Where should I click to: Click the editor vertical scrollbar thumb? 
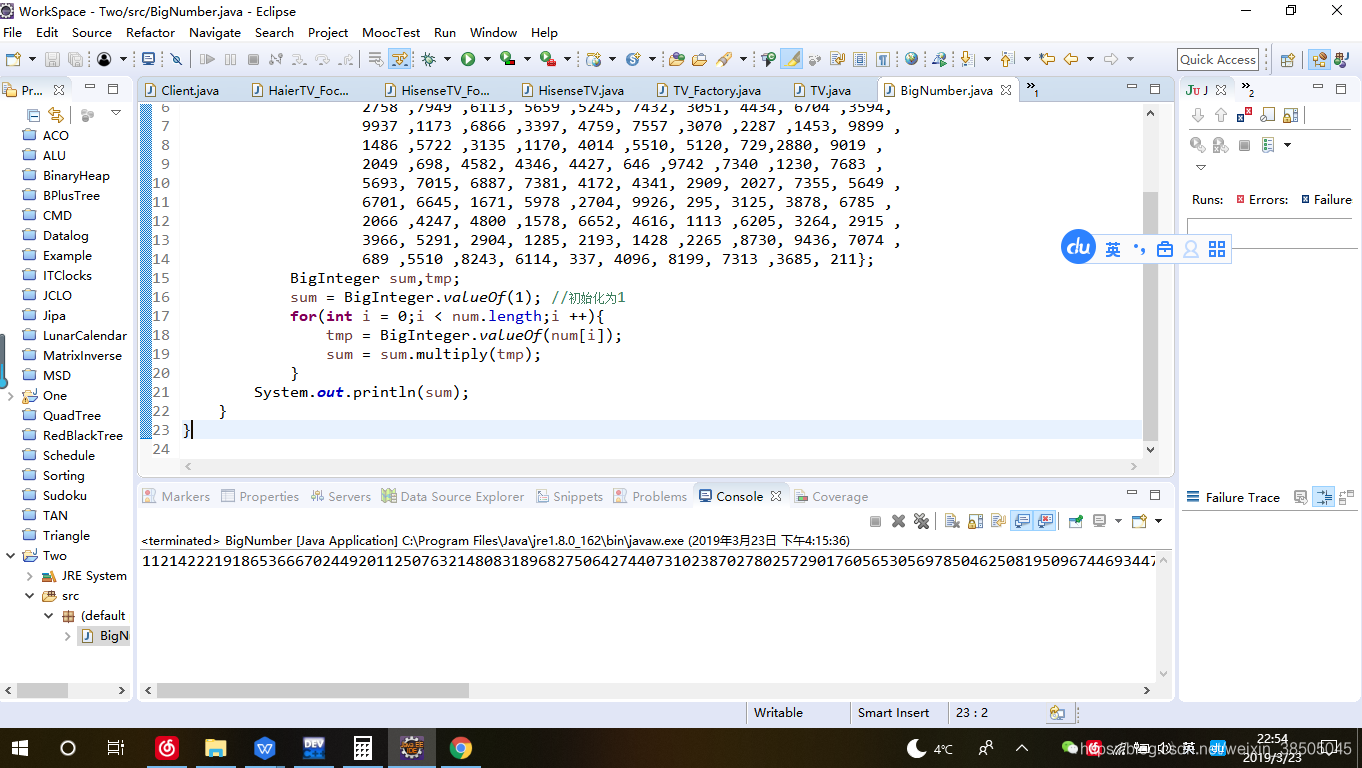(1150, 315)
